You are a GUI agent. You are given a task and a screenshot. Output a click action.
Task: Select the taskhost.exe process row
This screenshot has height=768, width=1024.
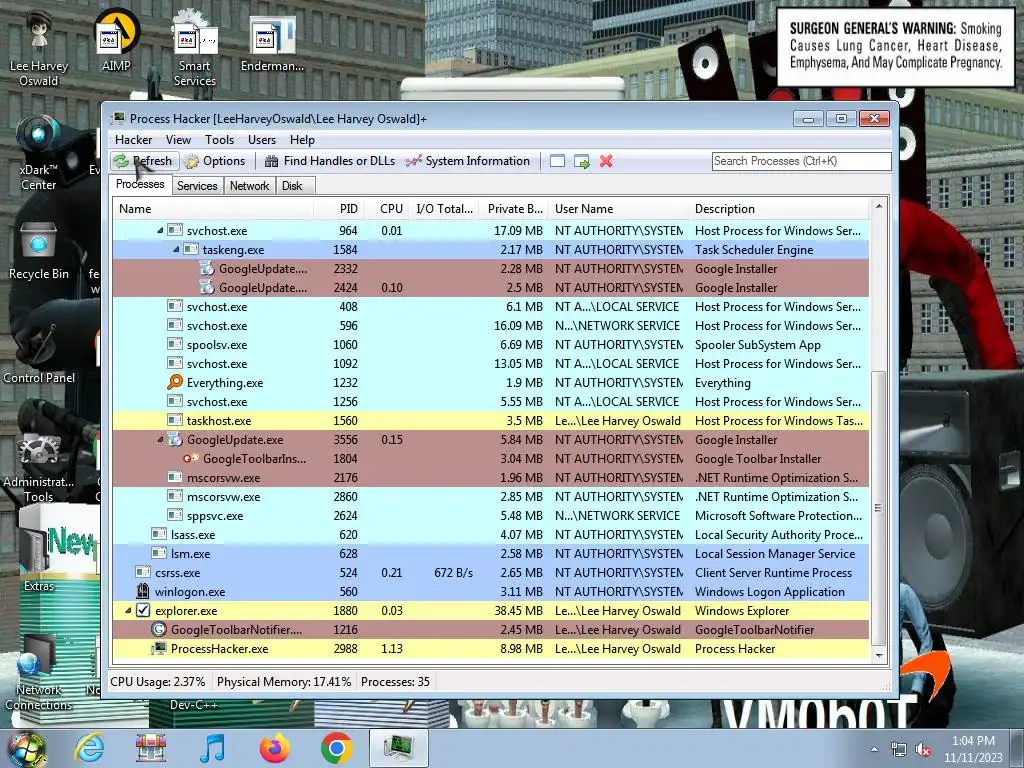[491, 421]
